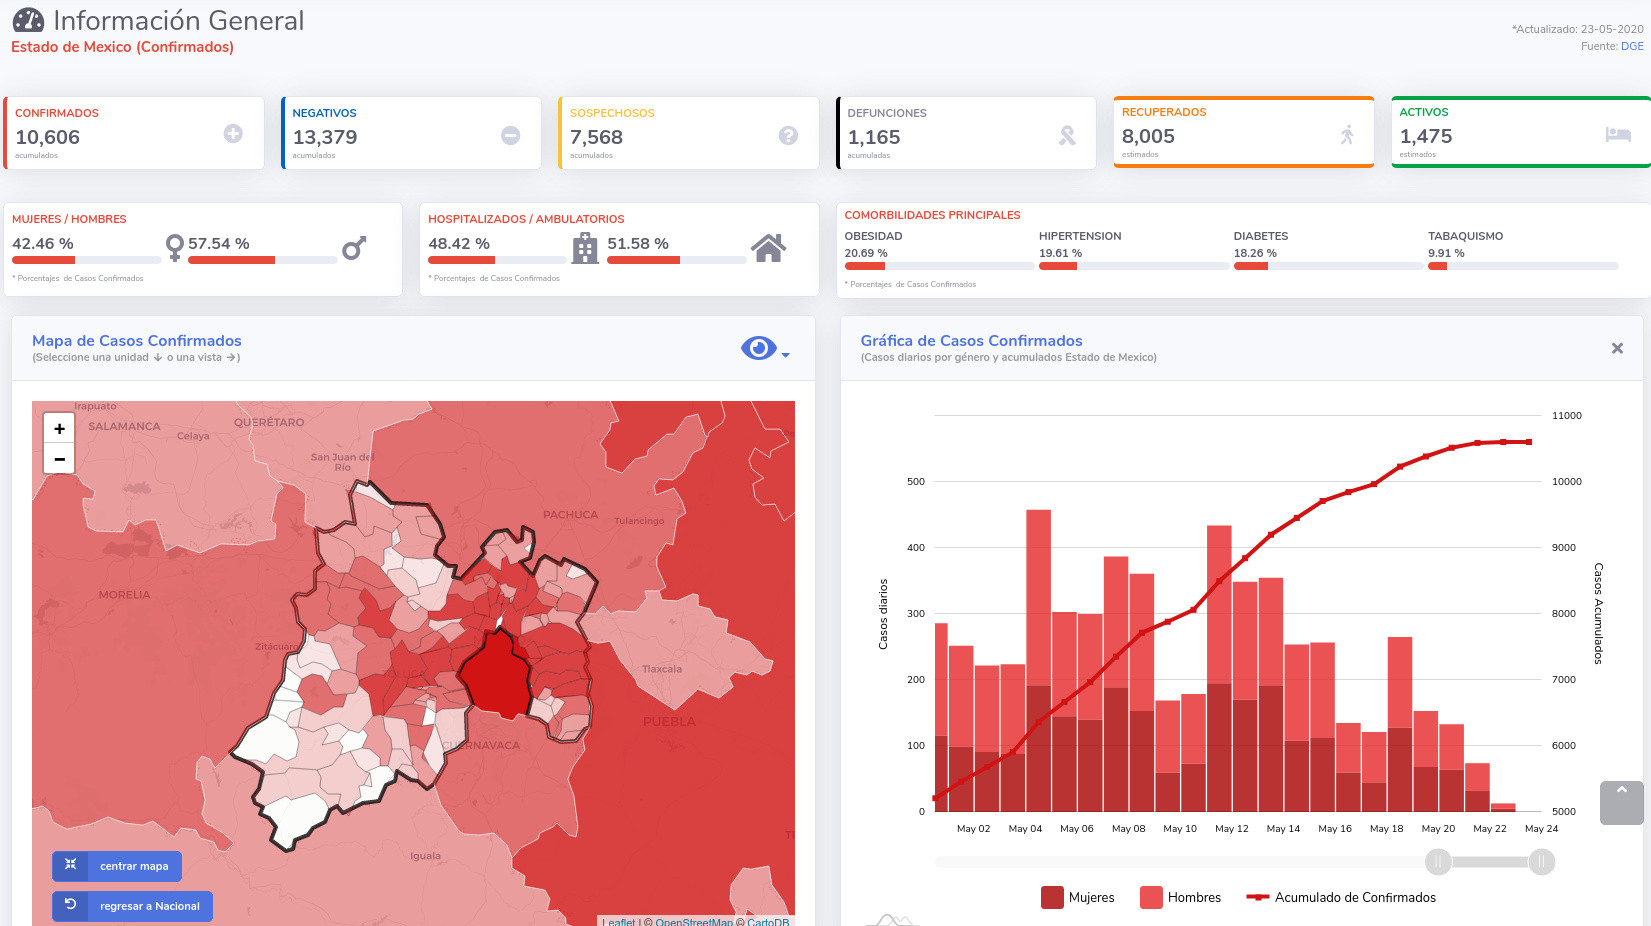Click the Hipertension 19.61 % label
The height and width of the screenshot is (926, 1651).
(1060, 253)
